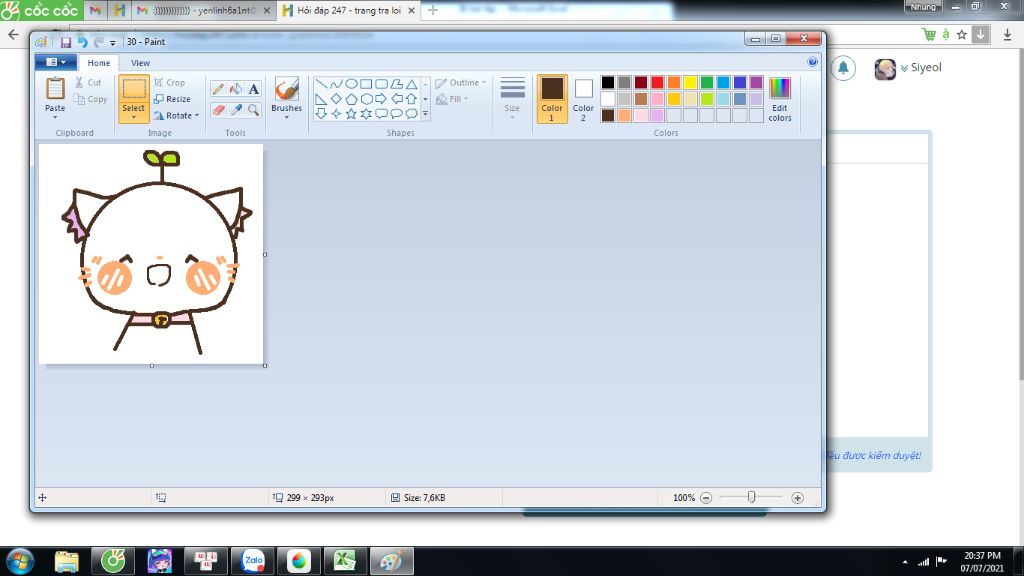Image resolution: width=1024 pixels, height=576 pixels.
Task: Pick the yellow color swatch
Action: (690, 82)
